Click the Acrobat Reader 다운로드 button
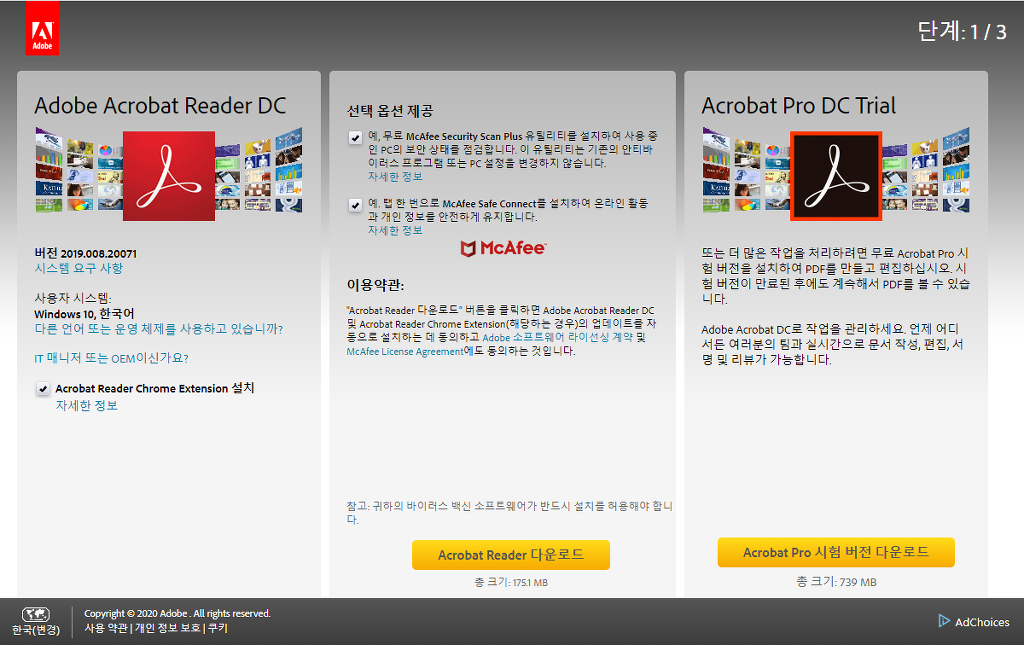The width and height of the screenshot is (1024, 645). (x=511, y=555)
